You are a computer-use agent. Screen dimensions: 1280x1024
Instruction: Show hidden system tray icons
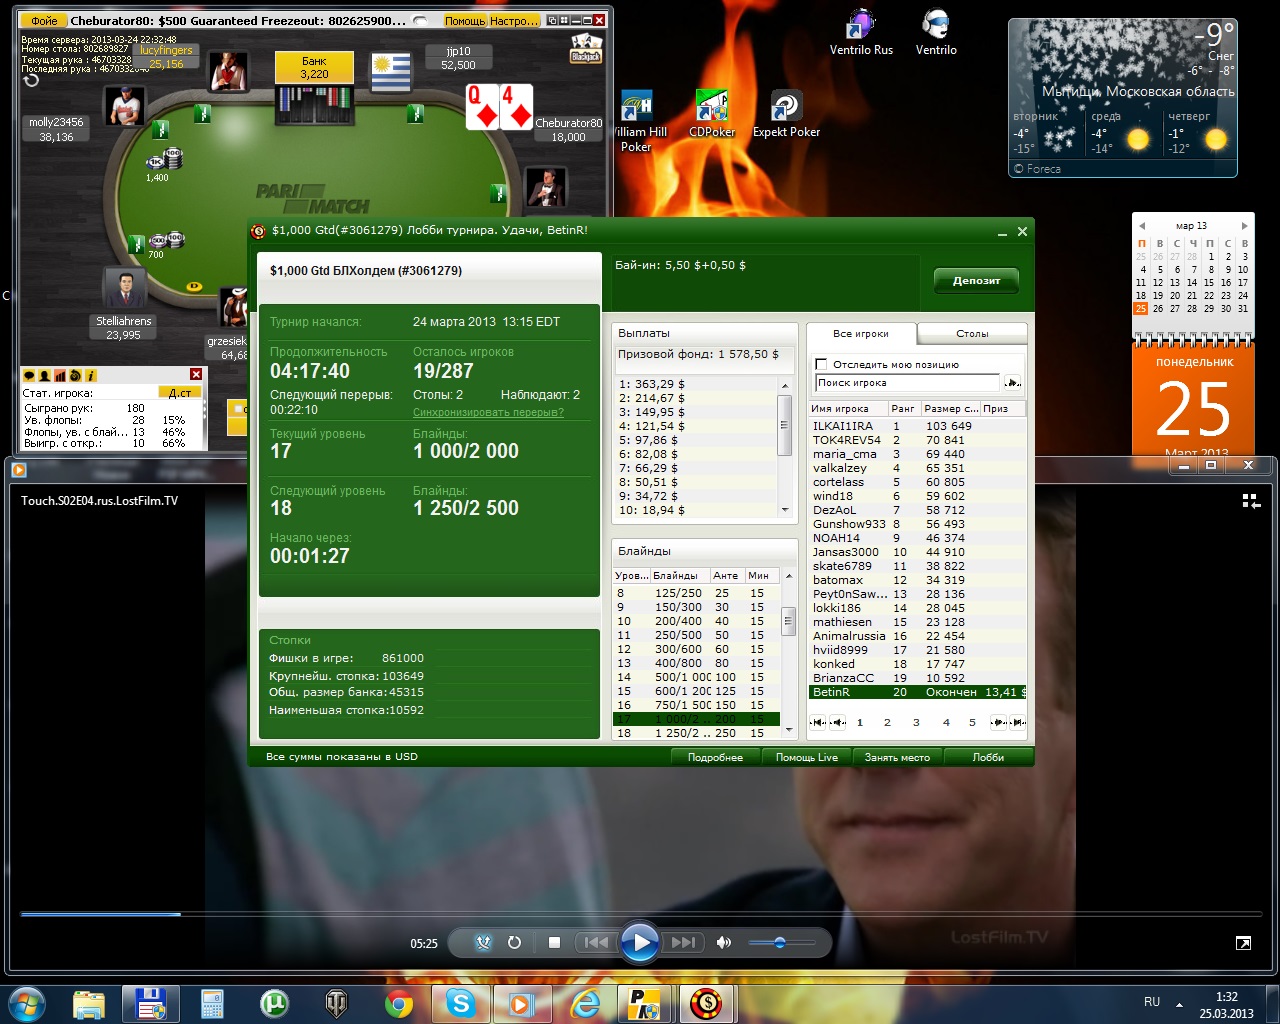[x=1179, y=1003]
